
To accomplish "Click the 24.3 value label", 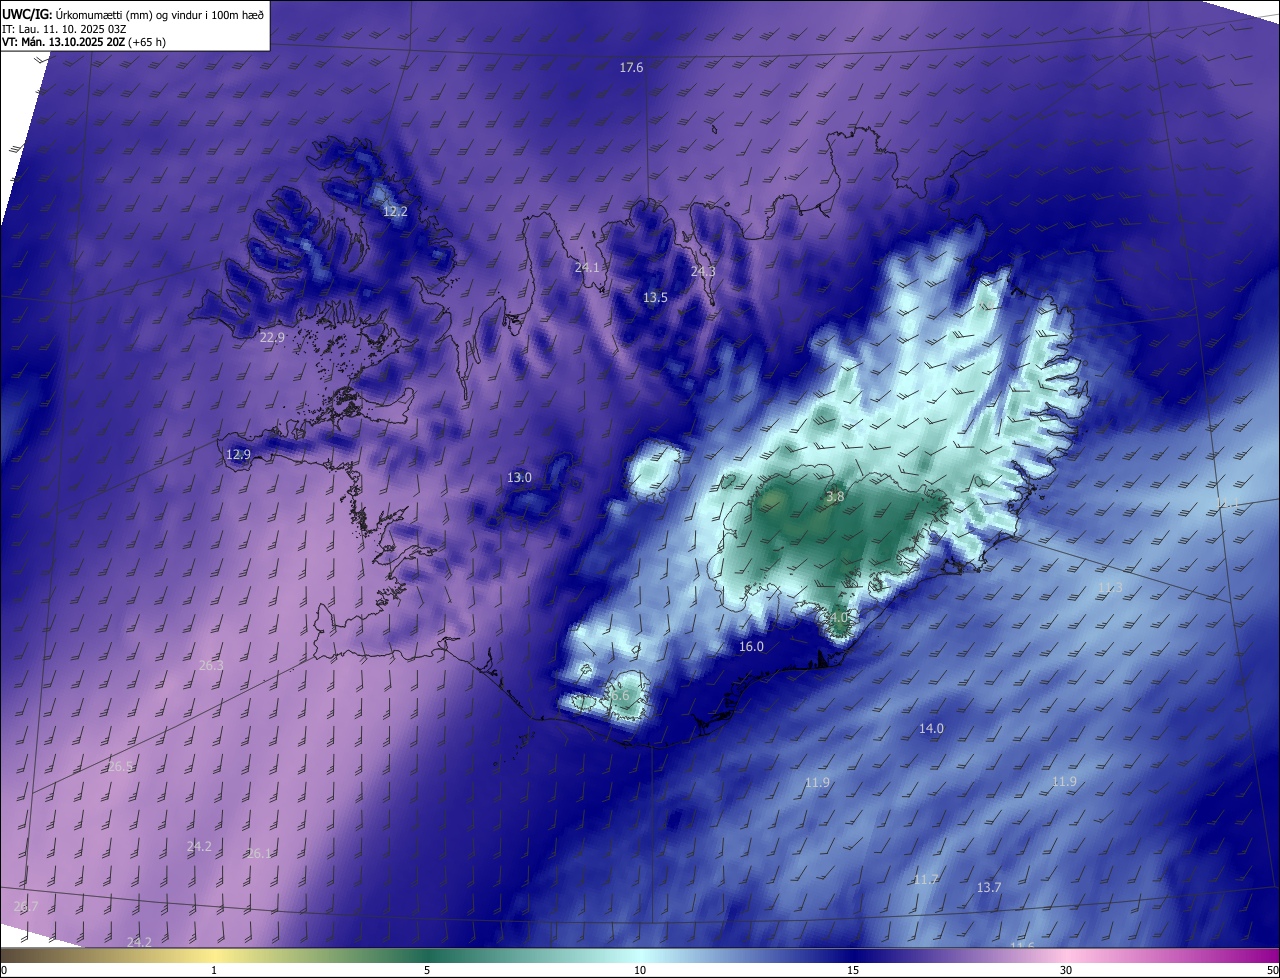I will pos(703,272).
